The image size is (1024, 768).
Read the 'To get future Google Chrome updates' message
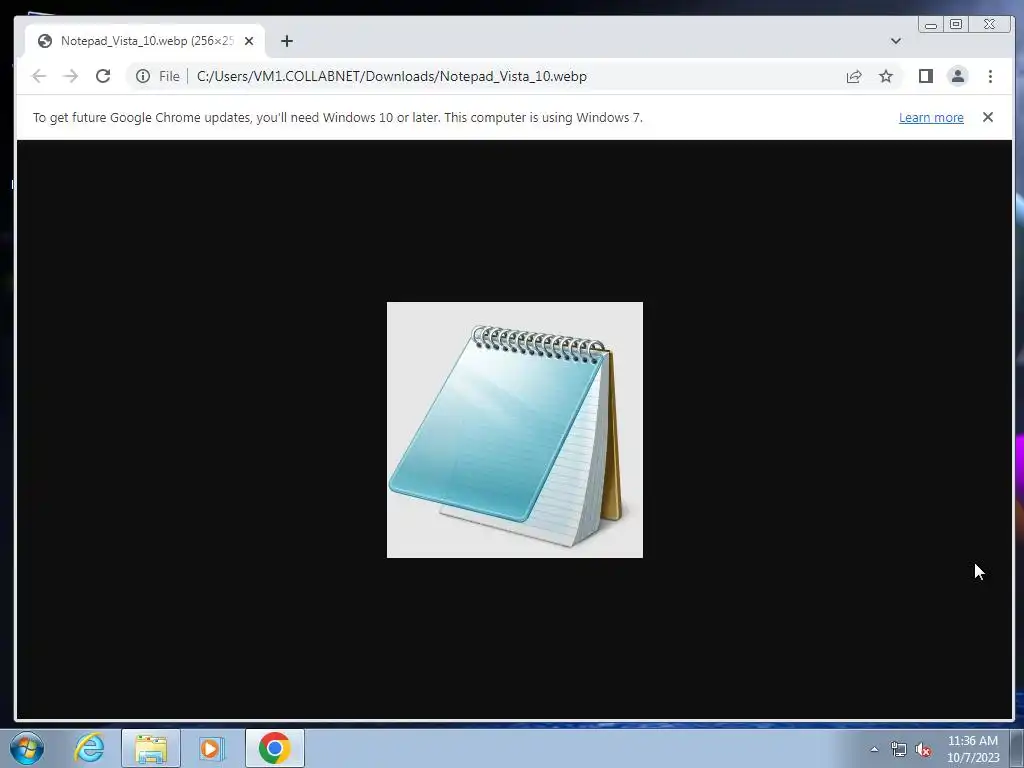(x=338, y=118)
